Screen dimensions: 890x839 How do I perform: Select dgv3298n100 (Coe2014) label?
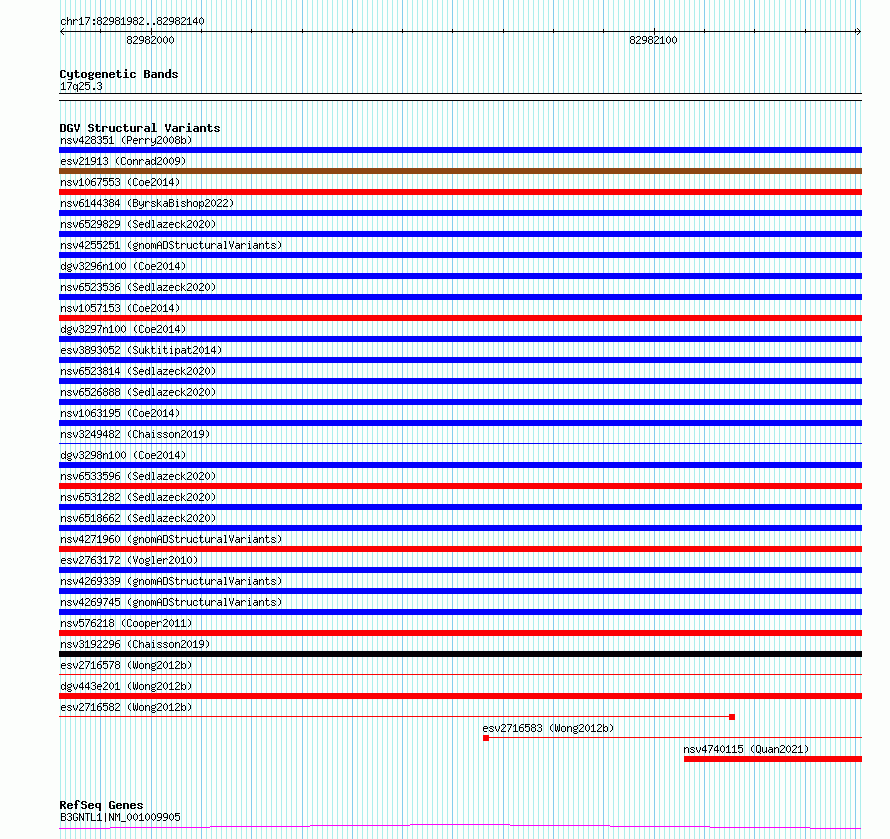pyautogui.click(x=123, y=455)
